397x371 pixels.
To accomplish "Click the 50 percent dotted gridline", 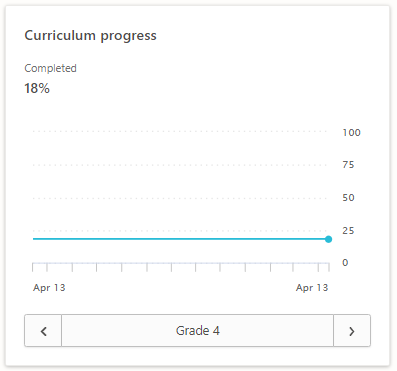I will click(x=180, y=198).
